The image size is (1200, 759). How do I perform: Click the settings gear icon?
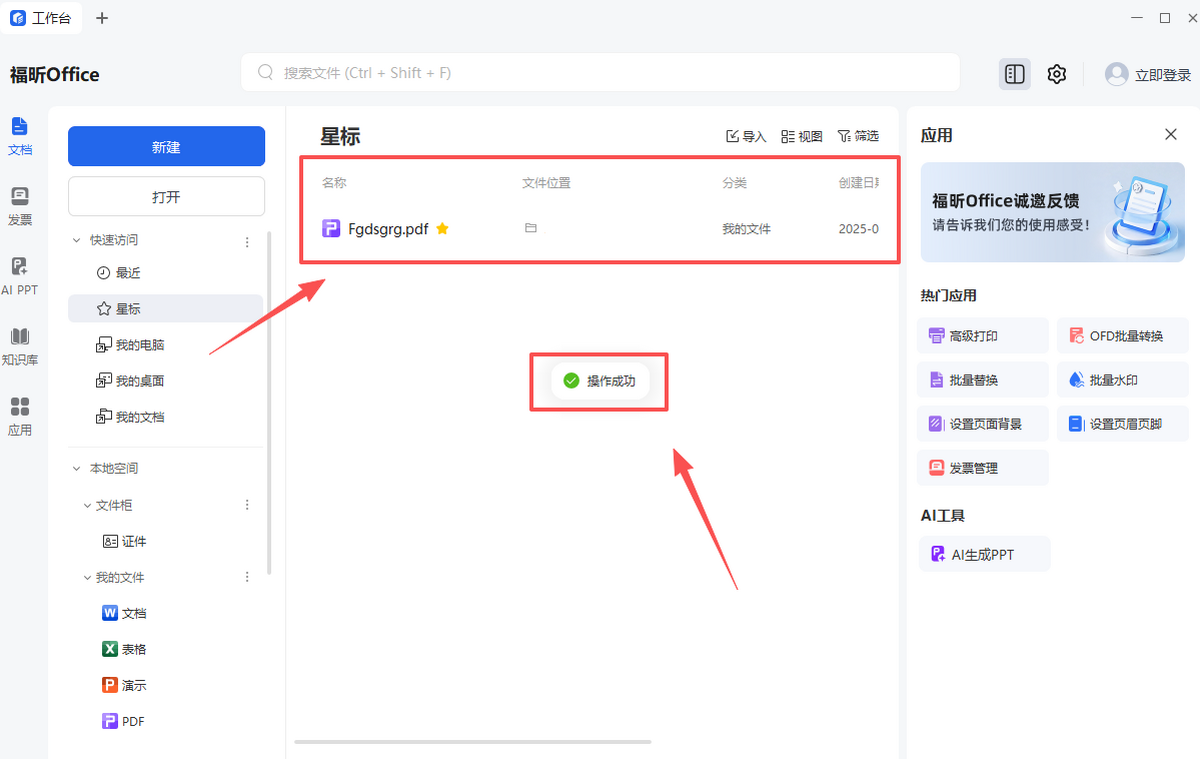pos(1057,74)
